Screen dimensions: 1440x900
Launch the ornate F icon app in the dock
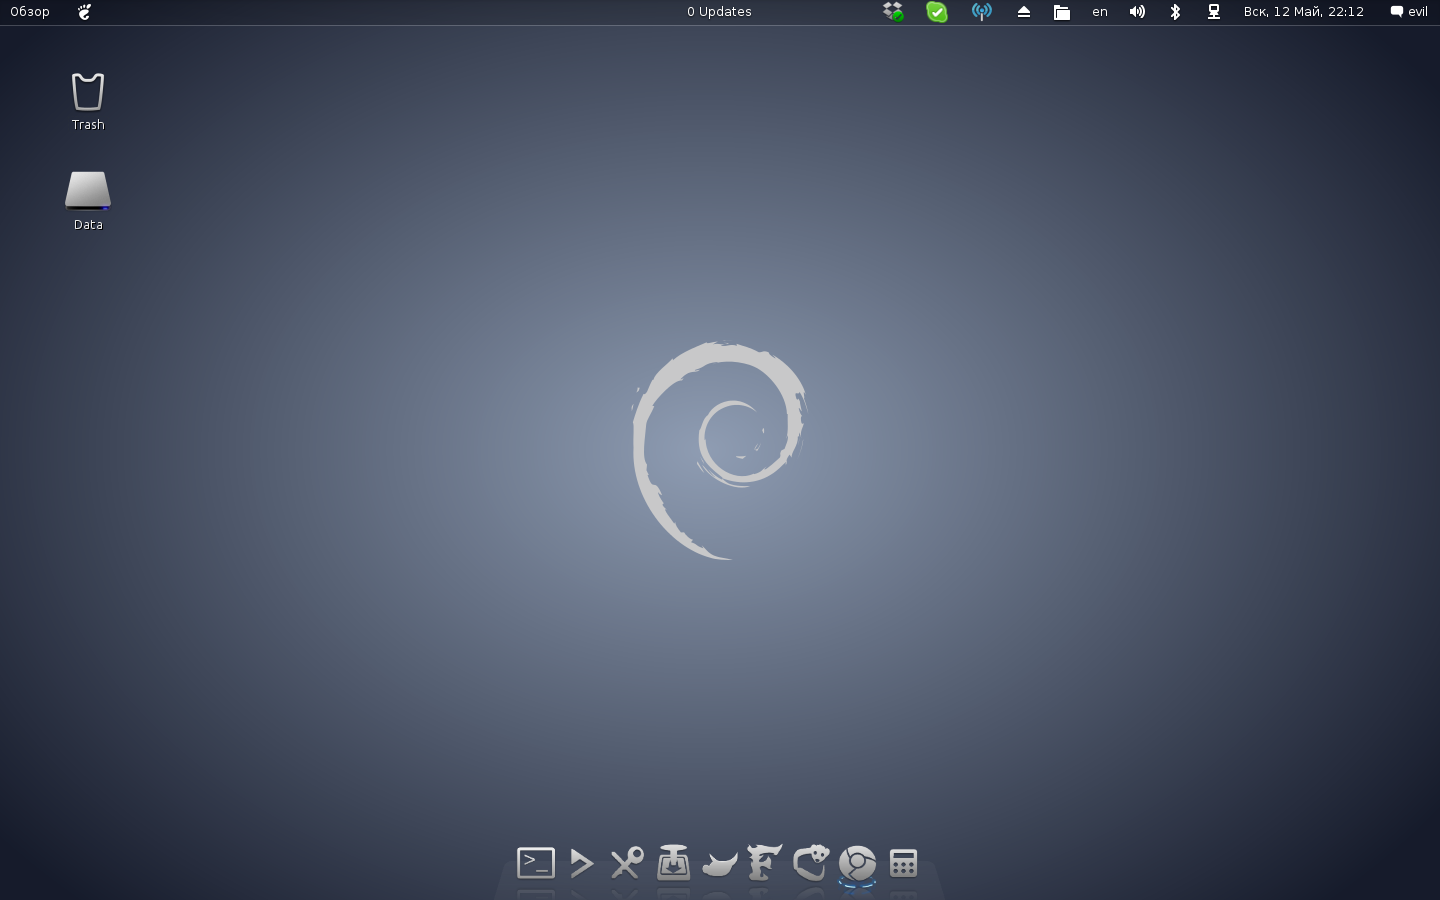pos(765,862)
